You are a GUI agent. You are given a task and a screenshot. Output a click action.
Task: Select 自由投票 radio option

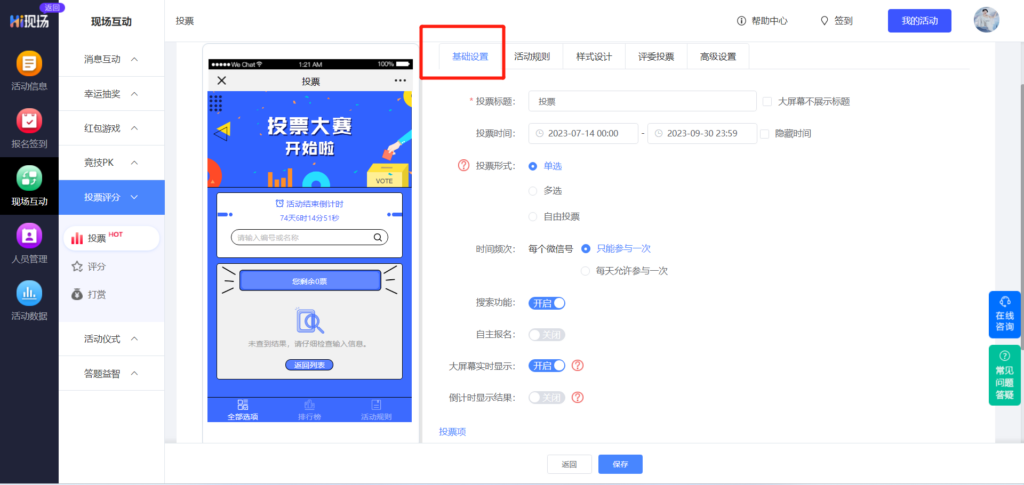533,216
